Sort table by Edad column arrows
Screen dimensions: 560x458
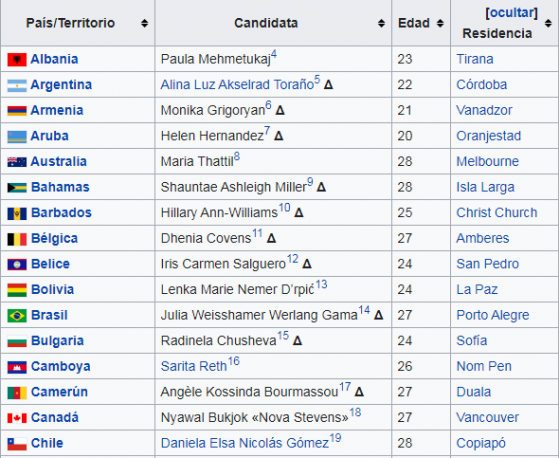[440, 24]
